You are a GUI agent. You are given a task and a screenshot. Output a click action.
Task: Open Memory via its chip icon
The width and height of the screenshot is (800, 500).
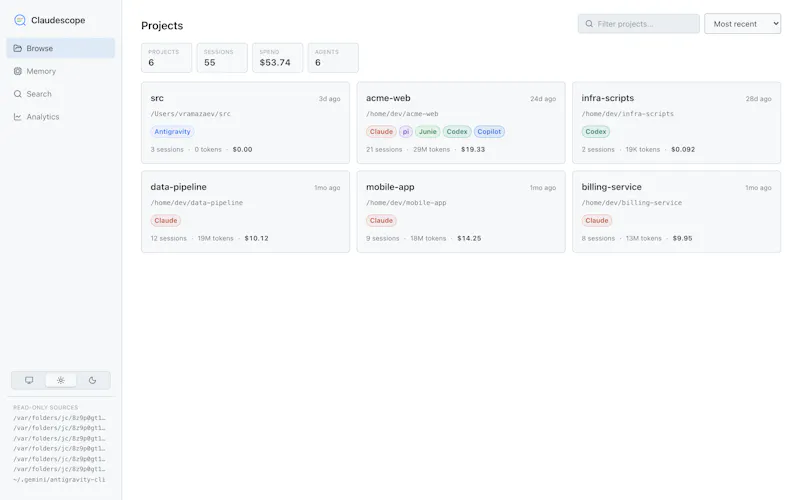(x=18, y=71)
